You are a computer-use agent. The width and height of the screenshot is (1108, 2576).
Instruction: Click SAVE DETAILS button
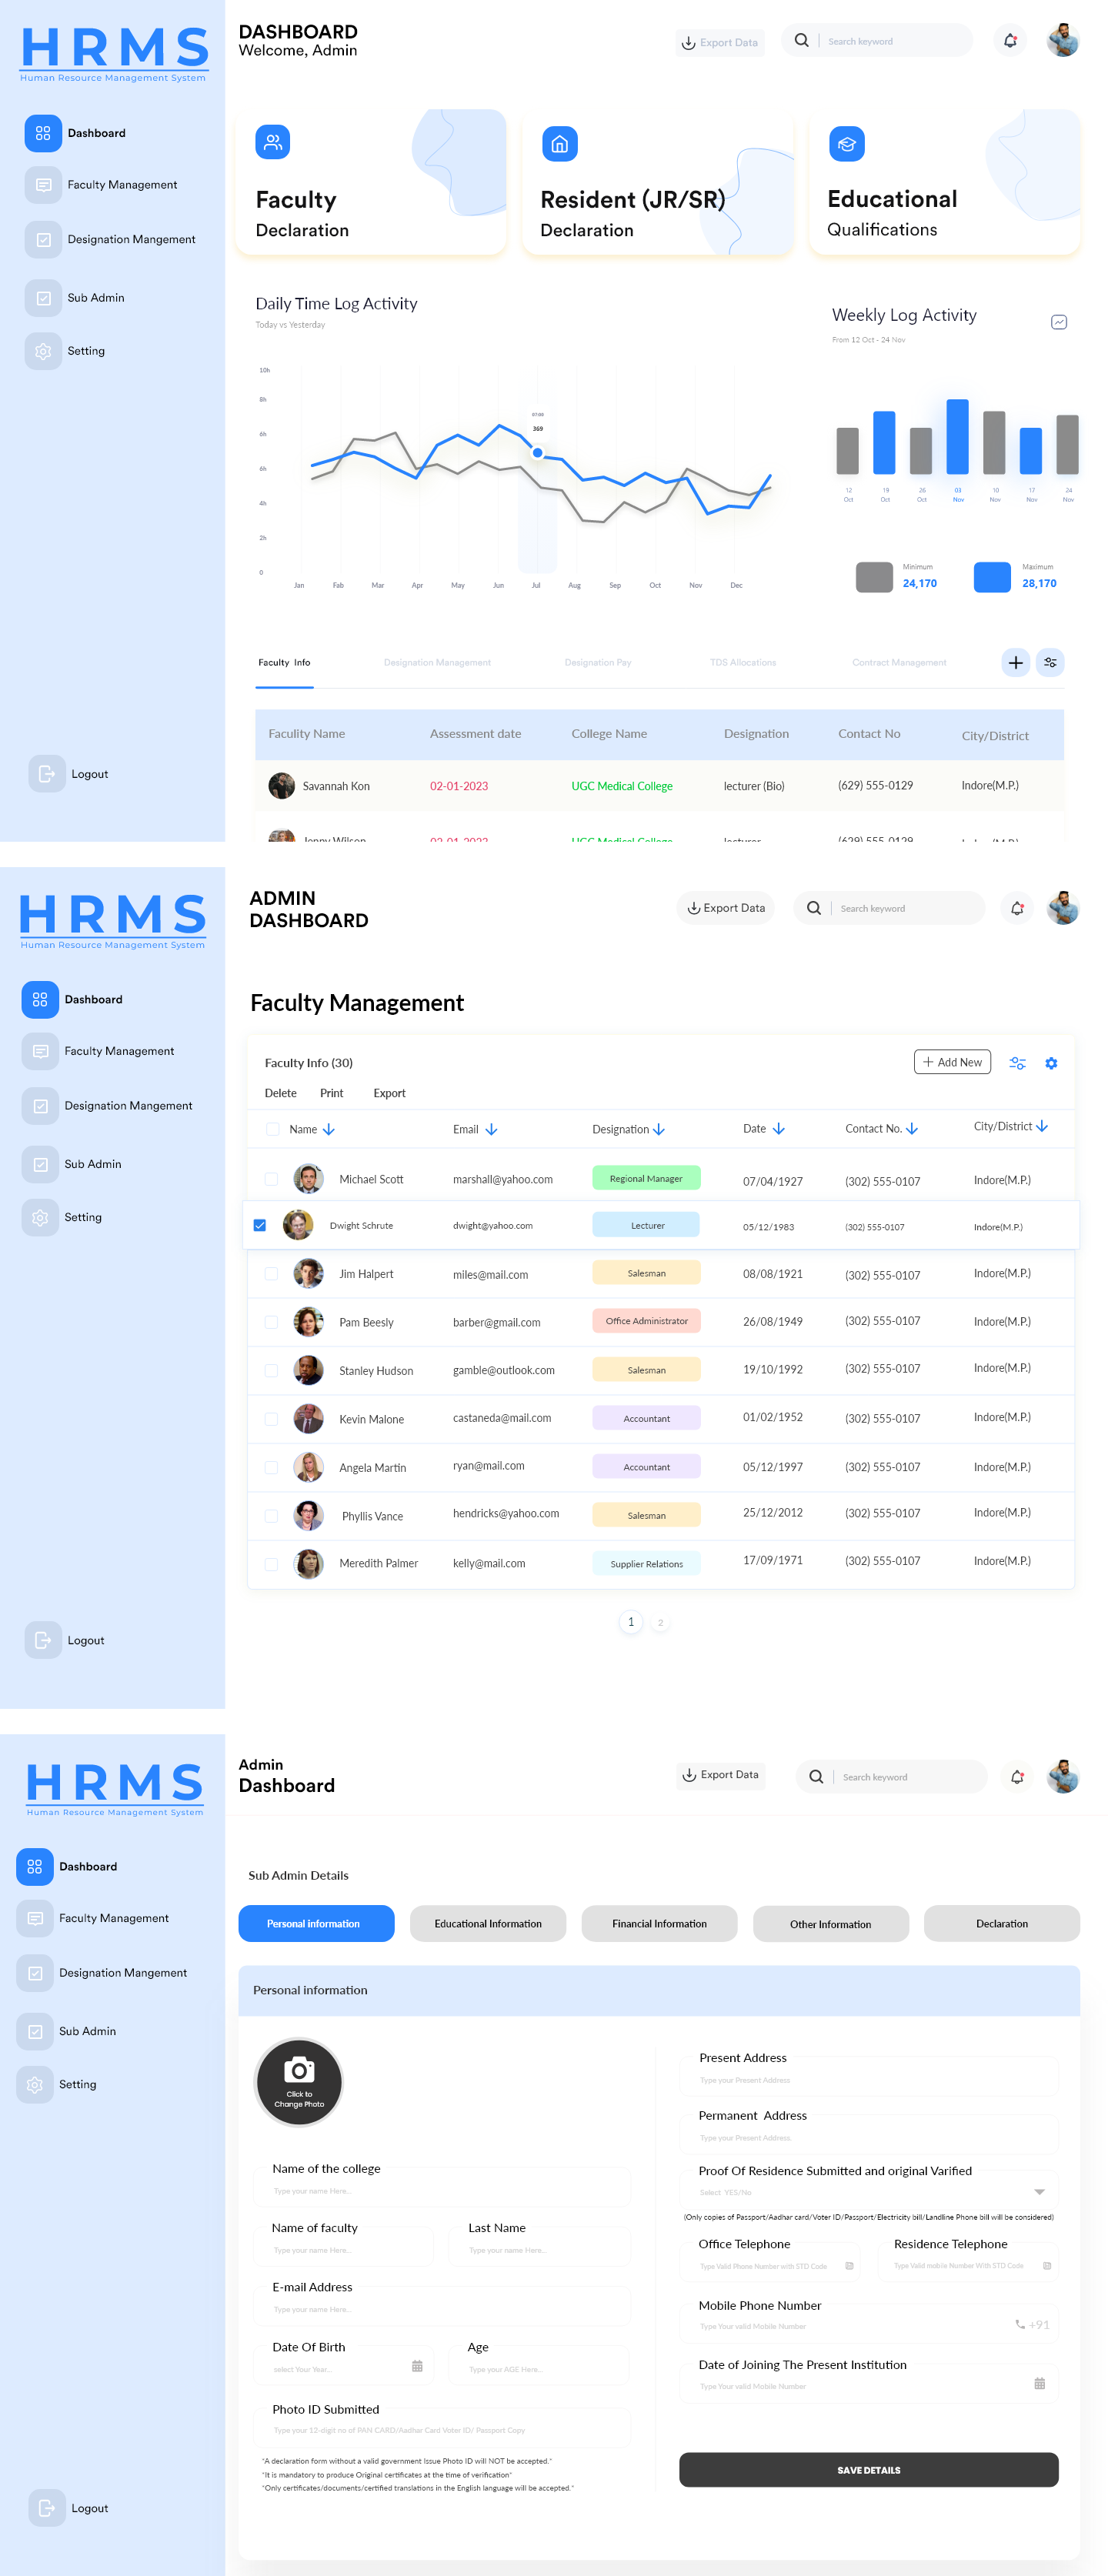868,2469
